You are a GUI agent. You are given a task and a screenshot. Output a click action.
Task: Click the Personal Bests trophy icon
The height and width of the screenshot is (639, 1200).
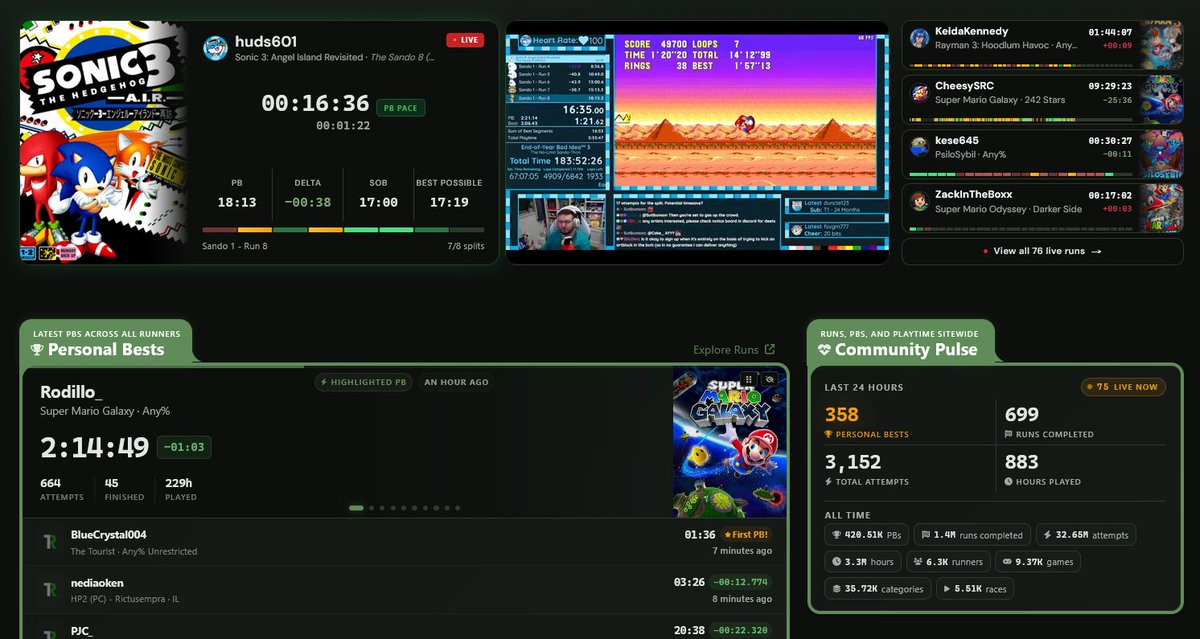37,350
